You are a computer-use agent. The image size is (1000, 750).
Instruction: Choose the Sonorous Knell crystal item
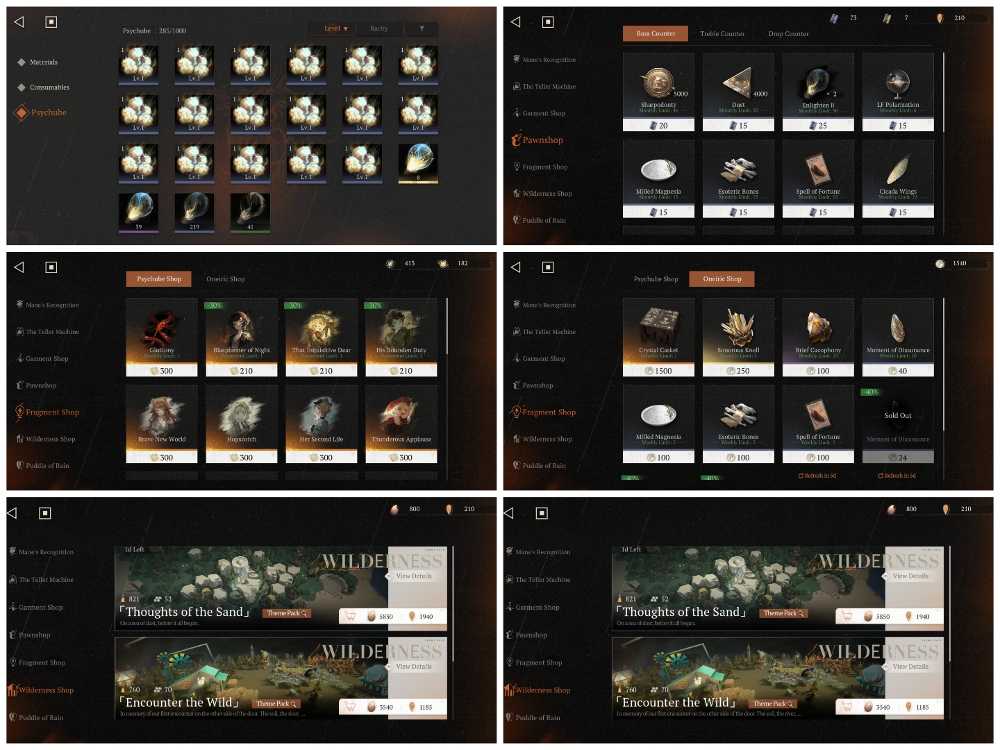(x=738, y=337)
